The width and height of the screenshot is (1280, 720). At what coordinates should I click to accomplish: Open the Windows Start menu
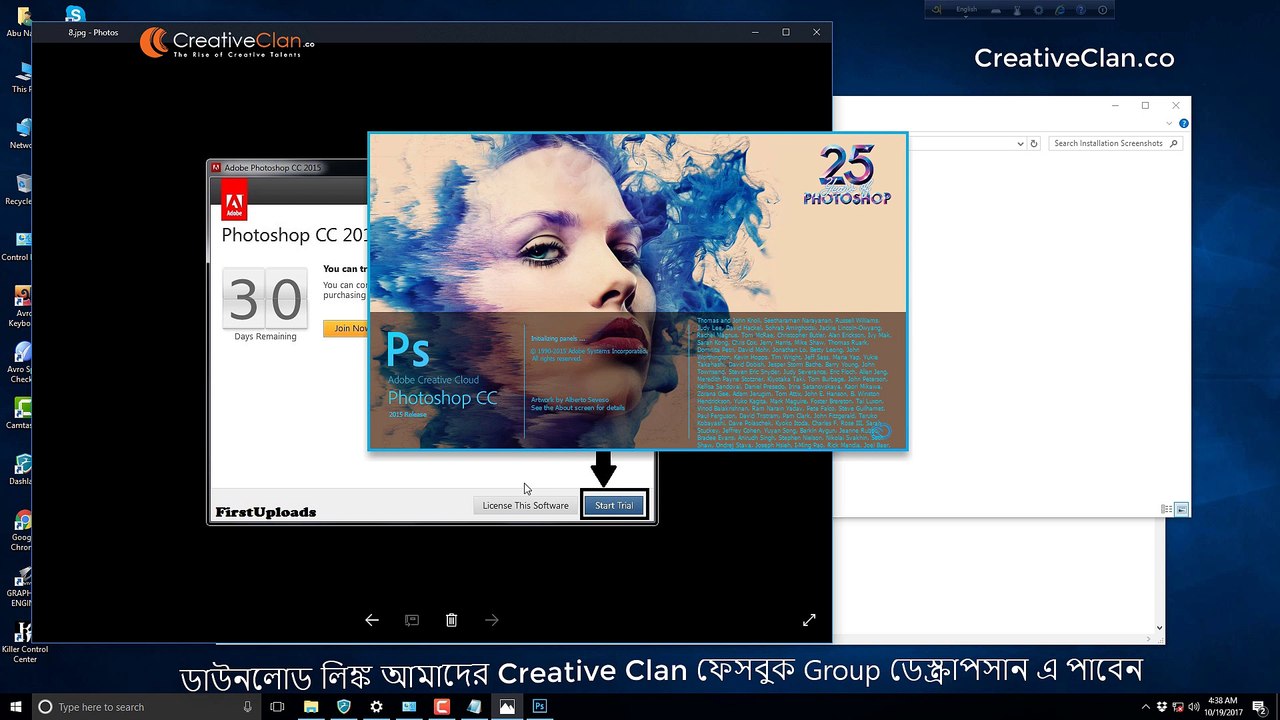[16, 707]
